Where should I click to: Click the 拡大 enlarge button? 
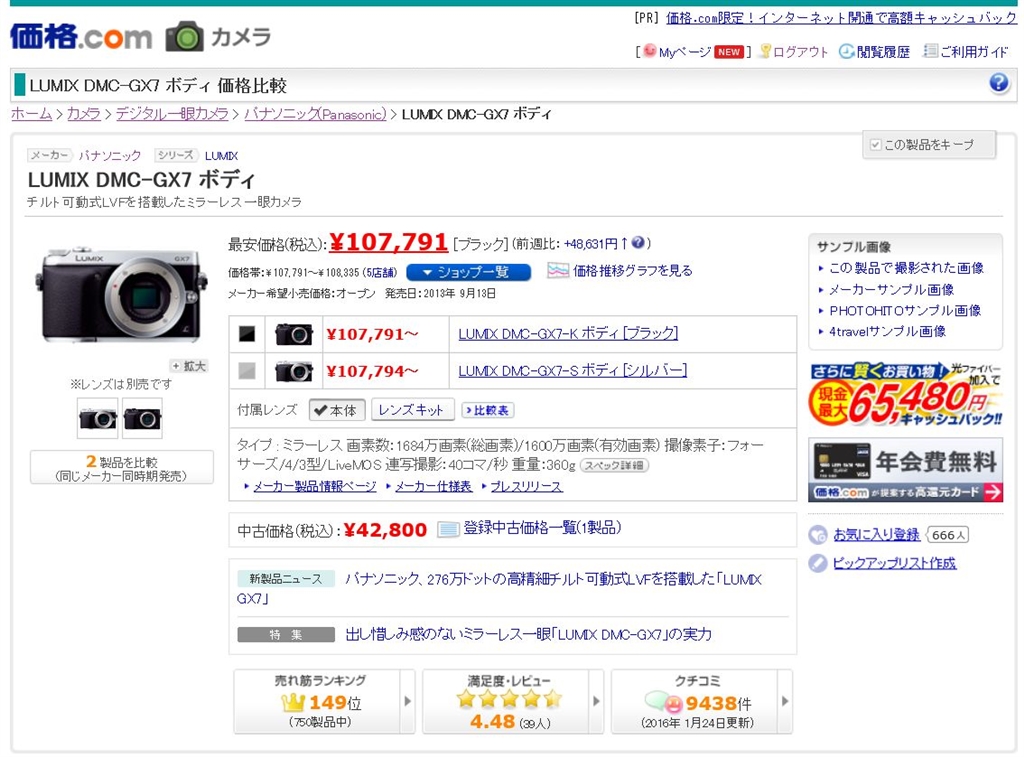pyautogui.click(x=188, y=366)
